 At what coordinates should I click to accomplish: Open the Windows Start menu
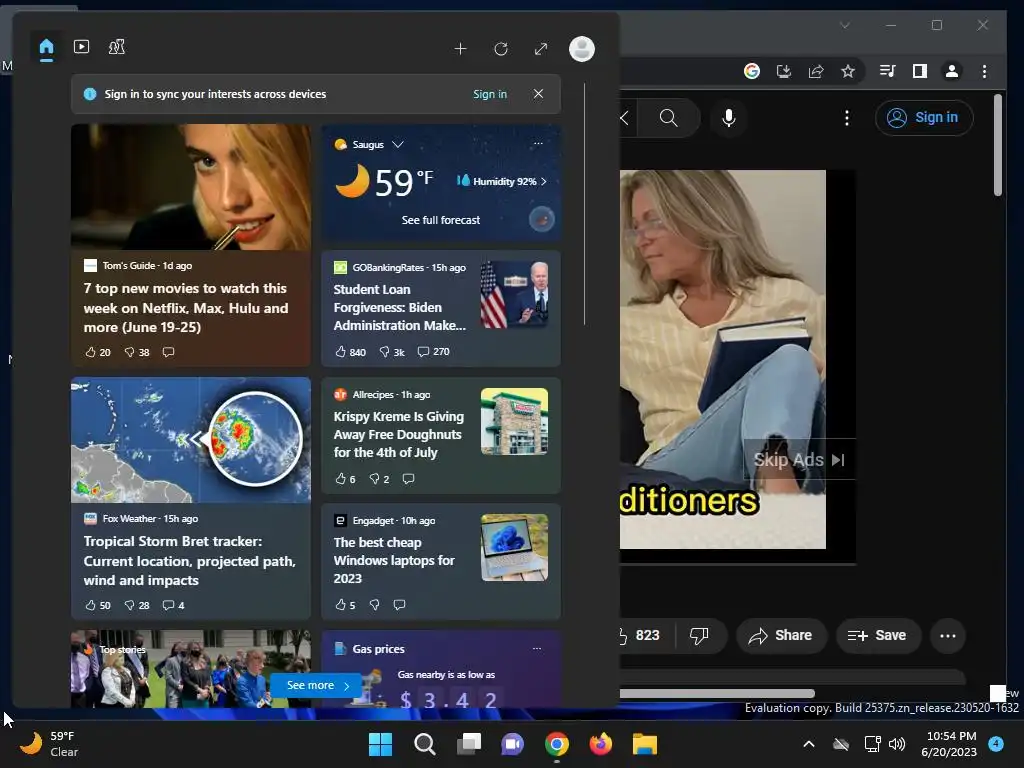pos(380,744)
